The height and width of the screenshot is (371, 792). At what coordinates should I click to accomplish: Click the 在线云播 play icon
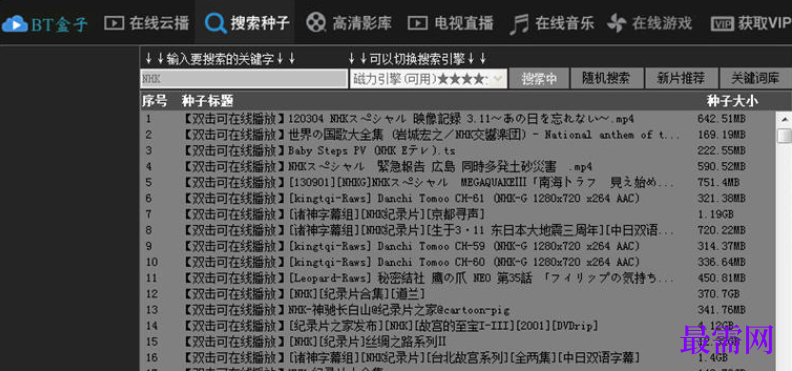tap(114, 23)
